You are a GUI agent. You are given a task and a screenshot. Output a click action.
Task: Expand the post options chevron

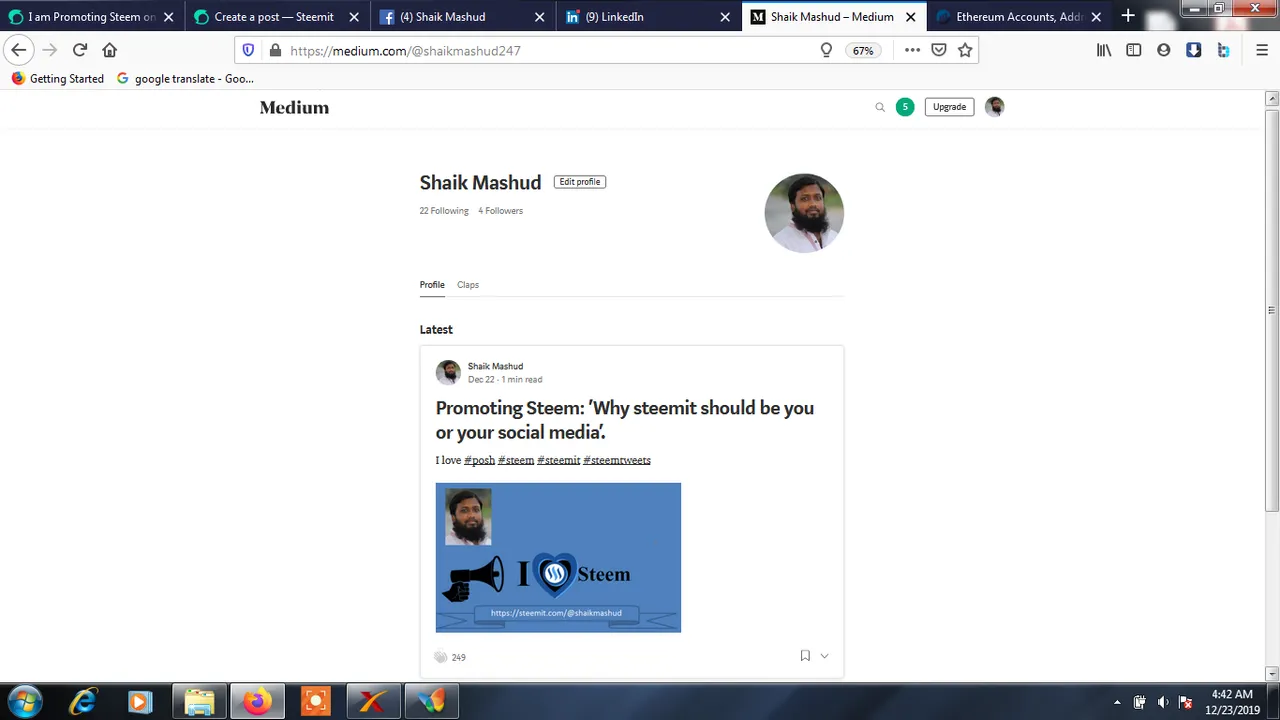tap(824, 656)
